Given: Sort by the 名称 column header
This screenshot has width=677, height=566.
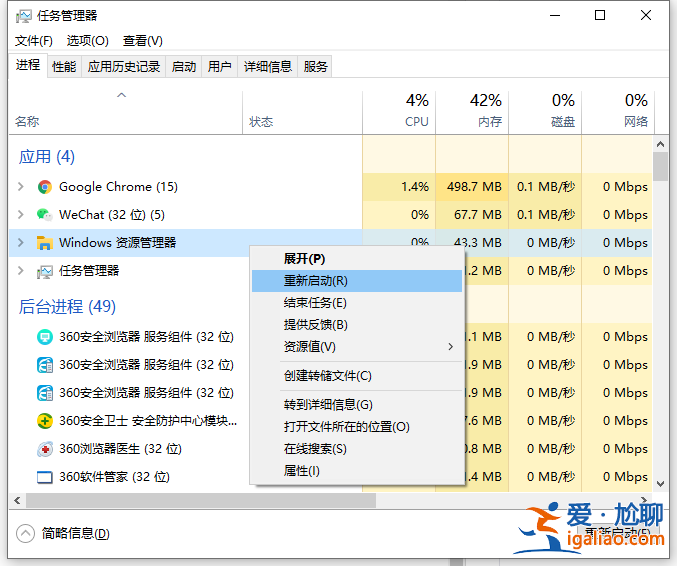Looking at the screenshot, I should click(125, 112).
